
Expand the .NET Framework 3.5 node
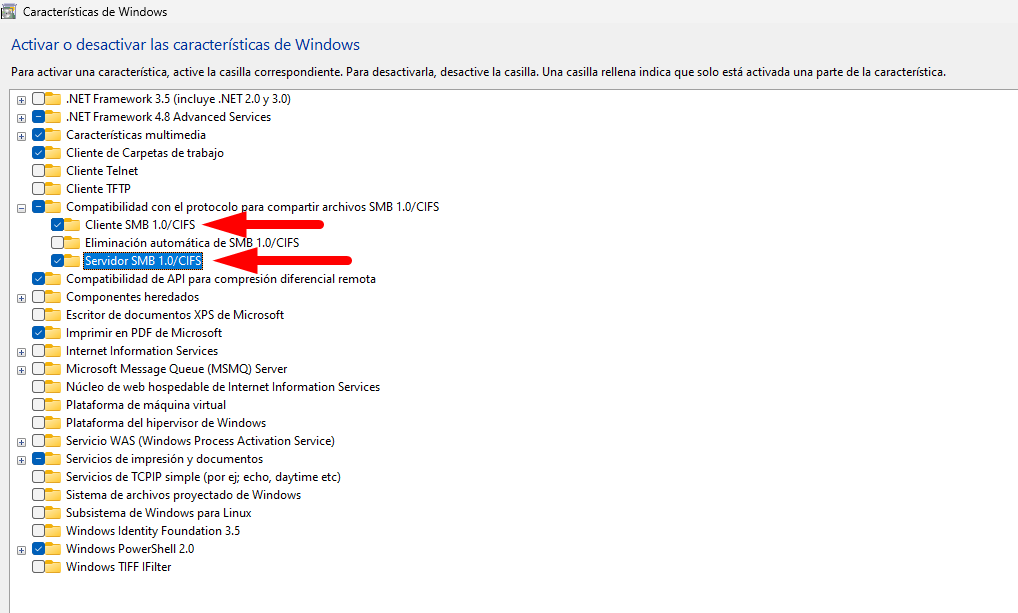[x=21, y=100]
